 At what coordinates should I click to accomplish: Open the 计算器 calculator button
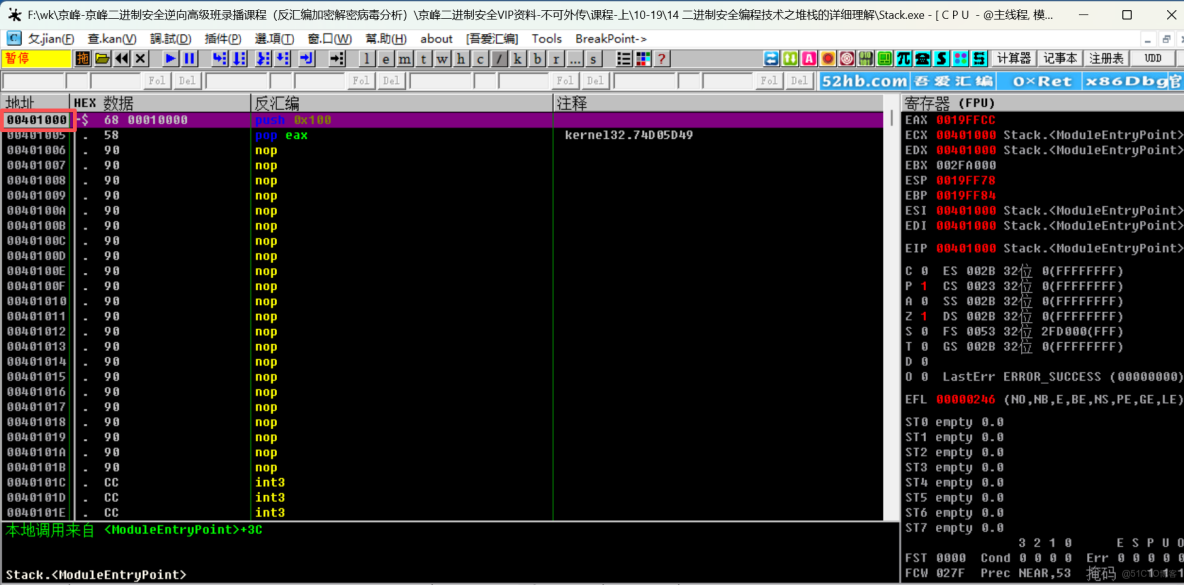pyautogui.click(x=1013, y=58)
